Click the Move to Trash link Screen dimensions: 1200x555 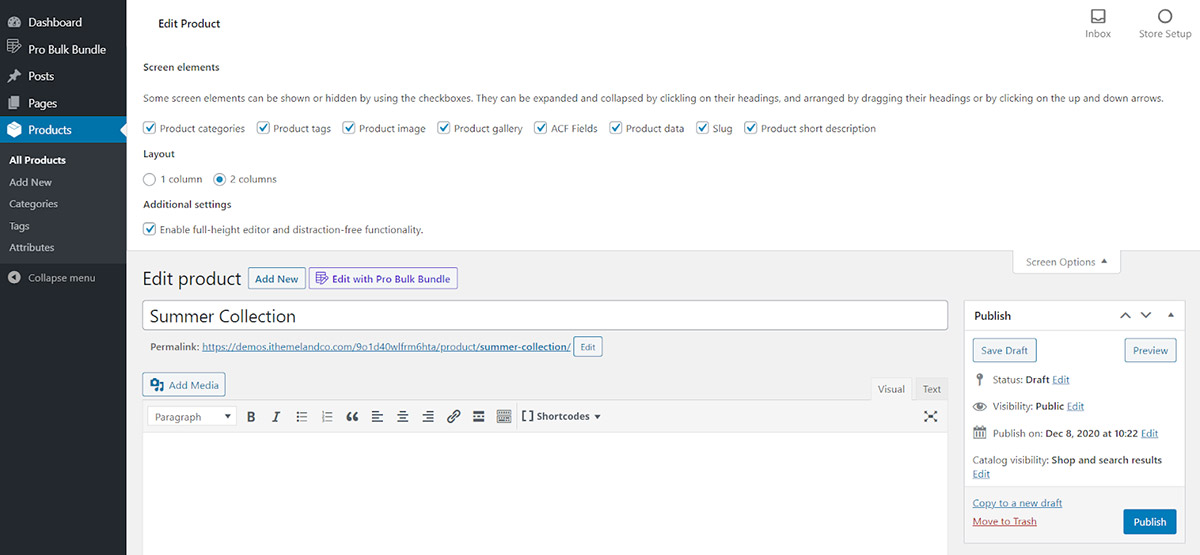coord(1004,522)
